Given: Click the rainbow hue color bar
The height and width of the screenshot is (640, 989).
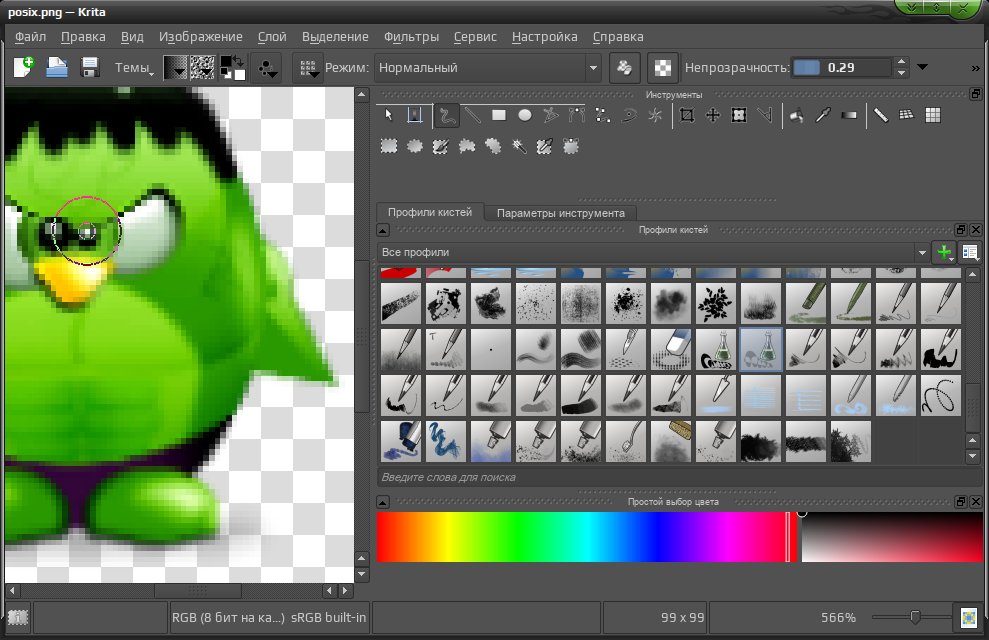Looking at the screenshot, I should (585, 537).
